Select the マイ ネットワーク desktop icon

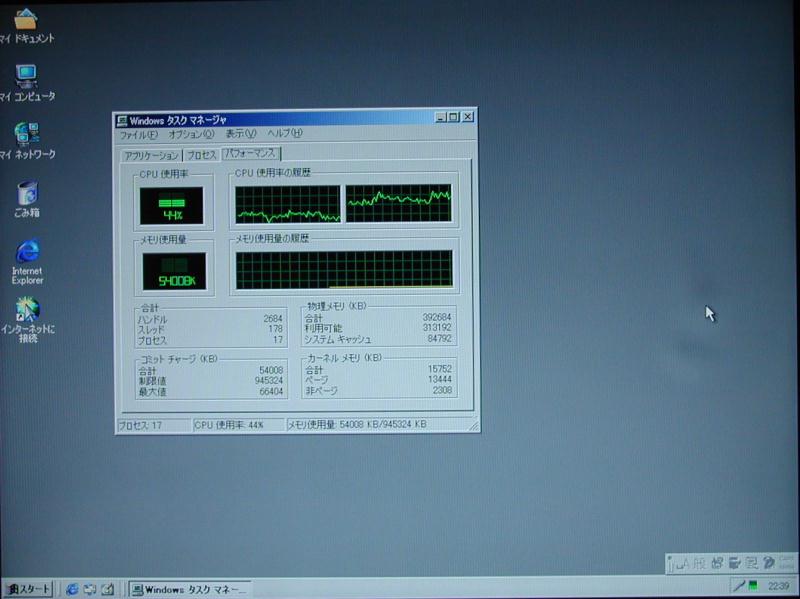(x=27, y=141)
